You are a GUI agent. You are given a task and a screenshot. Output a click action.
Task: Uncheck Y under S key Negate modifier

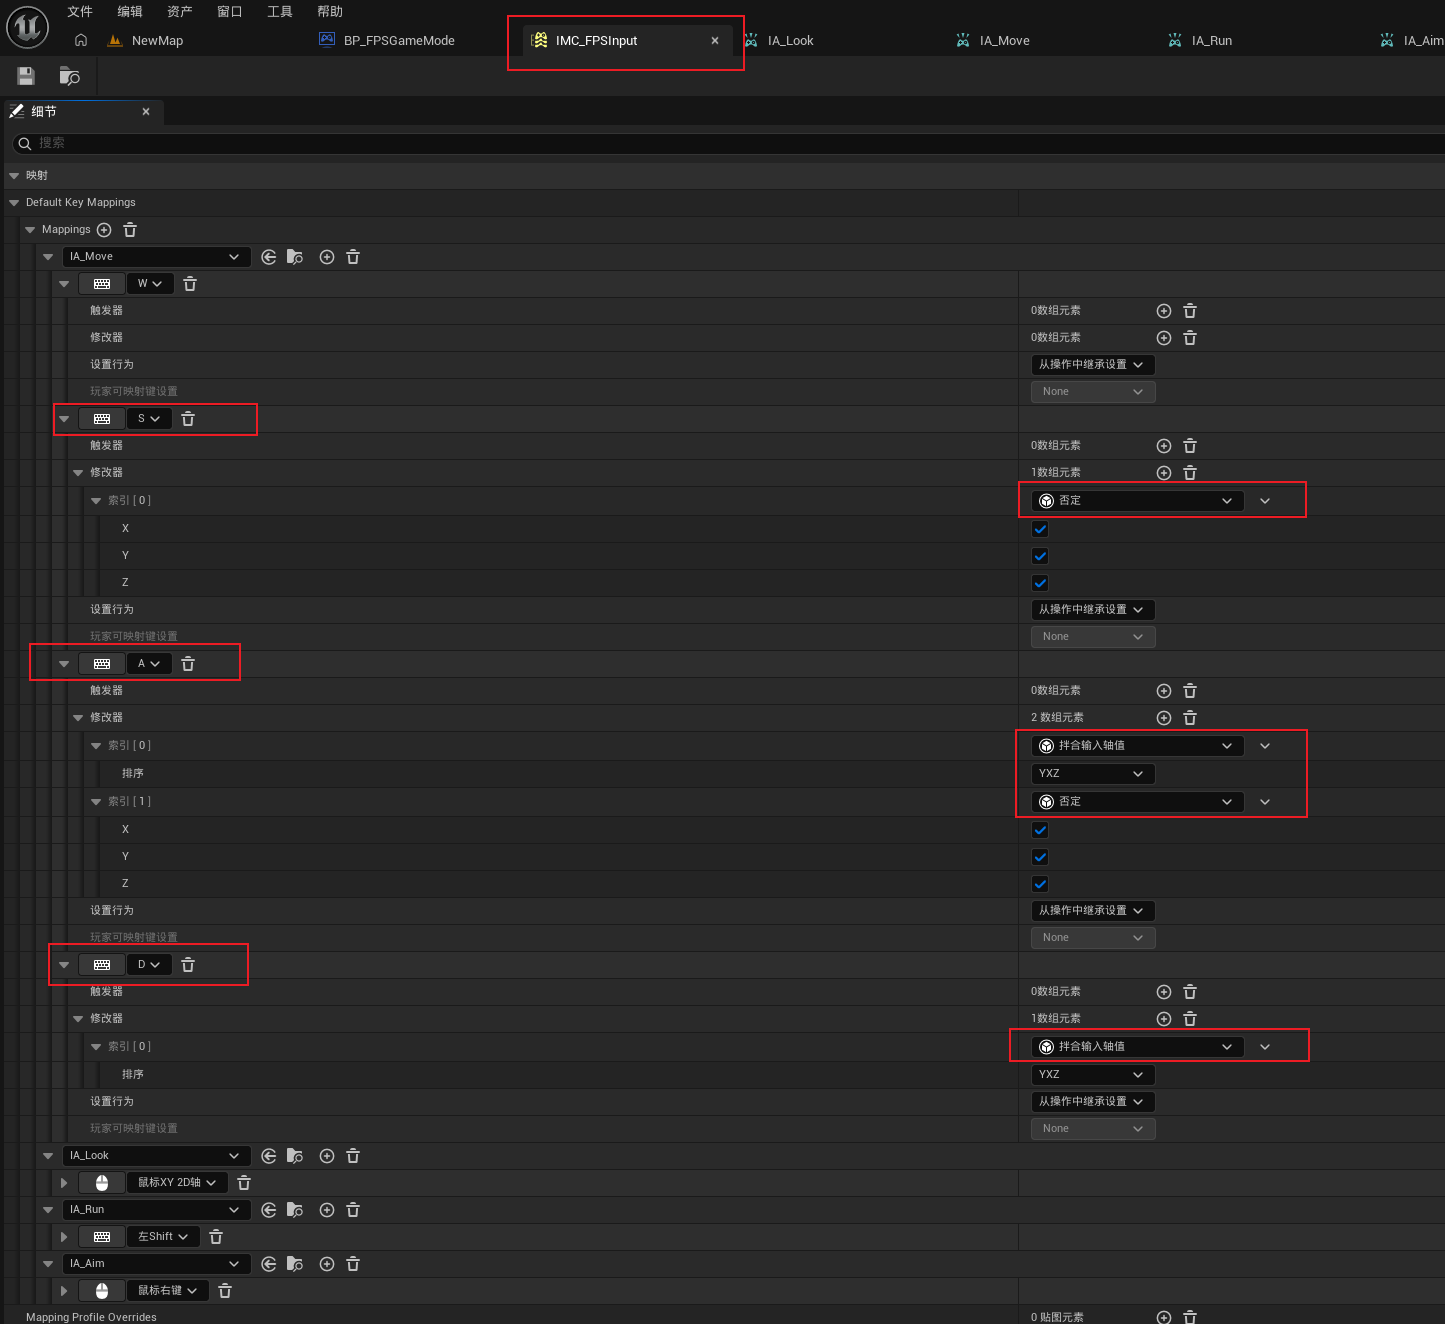tap(1040, 556)
